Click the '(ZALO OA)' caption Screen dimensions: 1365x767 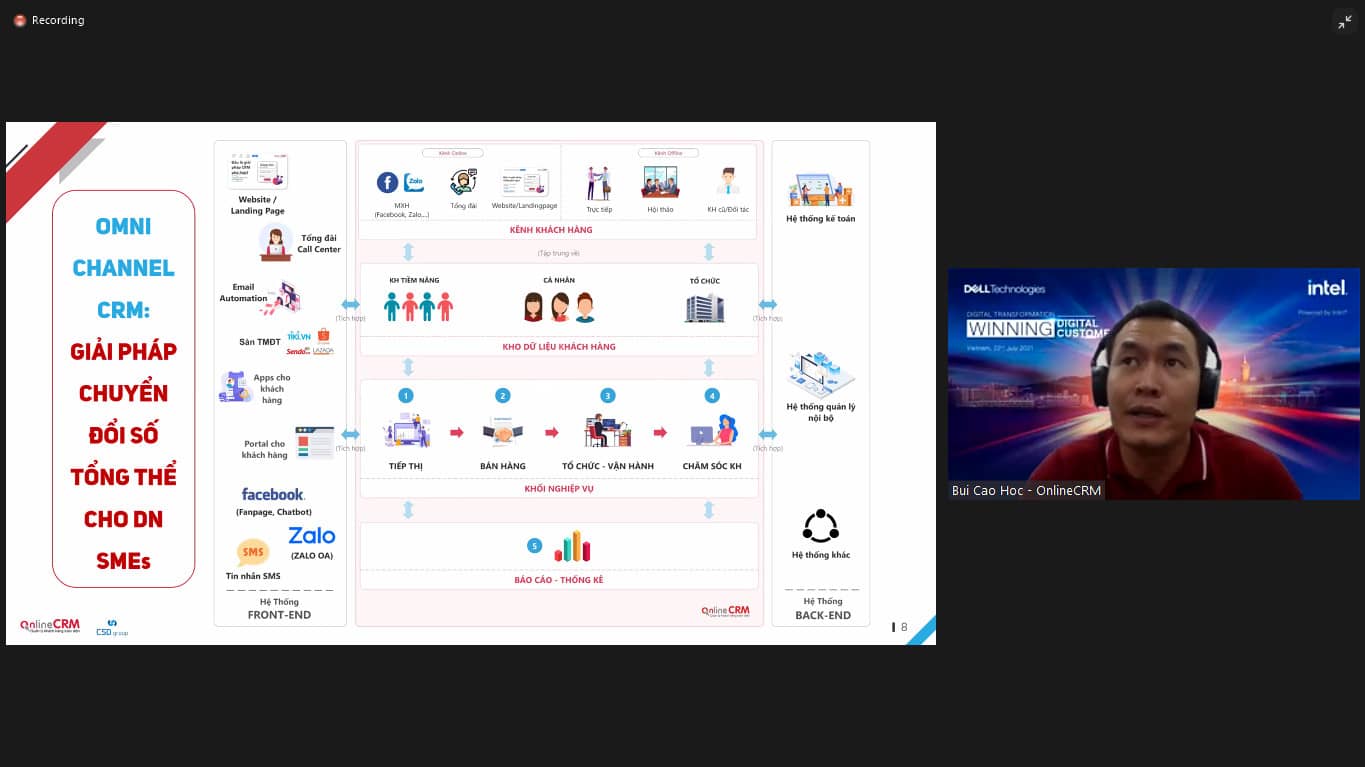312,555
